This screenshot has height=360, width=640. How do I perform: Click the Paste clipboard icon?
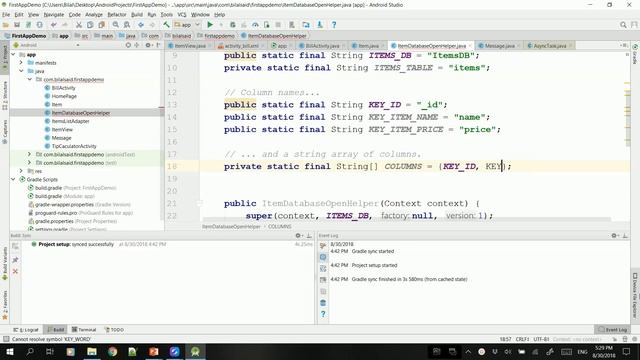[102, 25]
